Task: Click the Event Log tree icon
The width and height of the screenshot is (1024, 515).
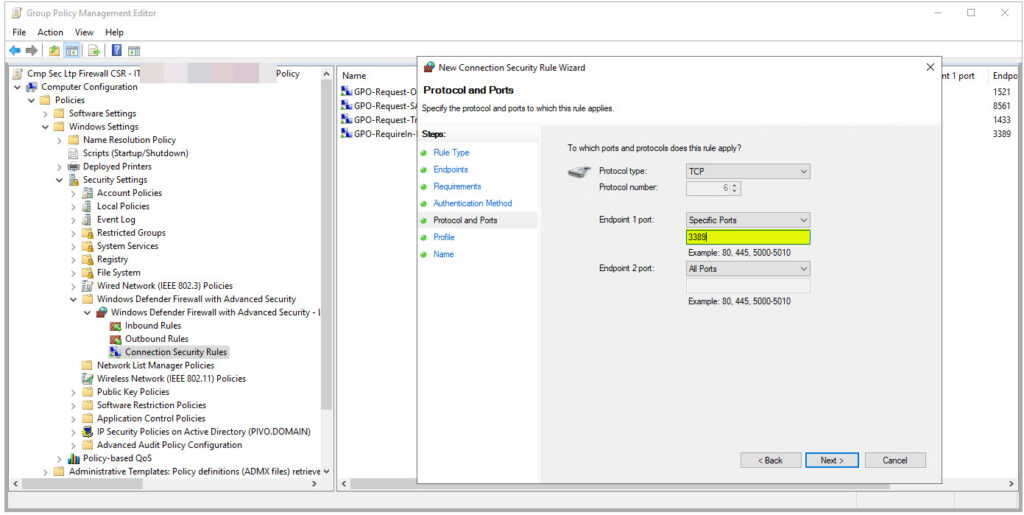Action: pyautogui.click(x=88, y=219)
